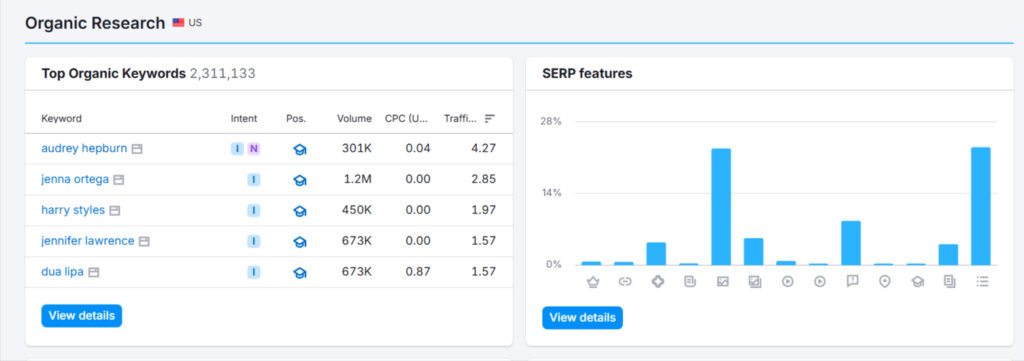Click the play icon beside the speech-bubble icon
This screenshot has height=361, width=1024.
coord(820,282)
